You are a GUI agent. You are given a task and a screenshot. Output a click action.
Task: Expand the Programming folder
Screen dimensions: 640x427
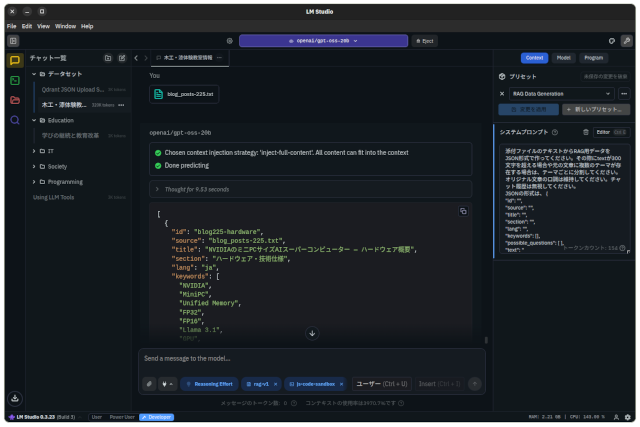[34, 182]
